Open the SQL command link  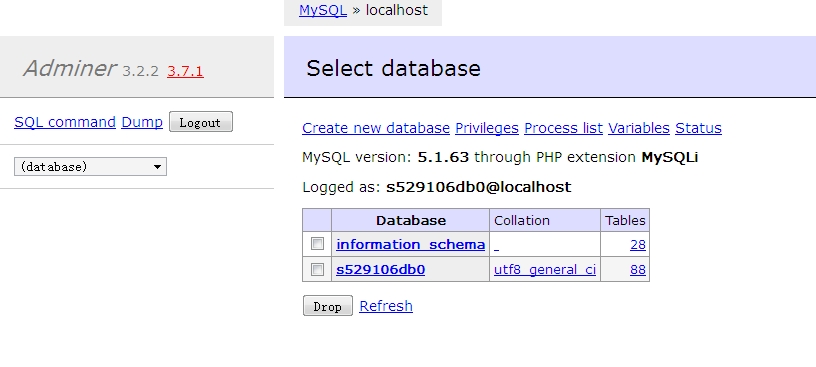pos(65,122)
